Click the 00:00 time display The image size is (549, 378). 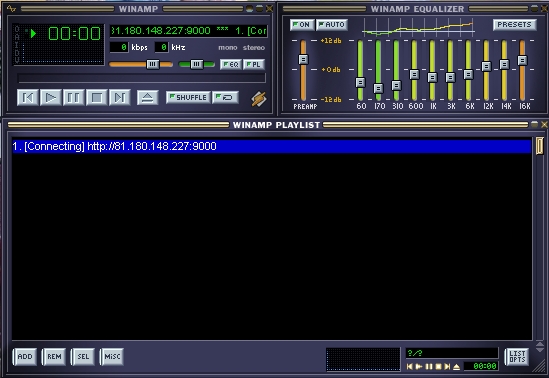75,34
